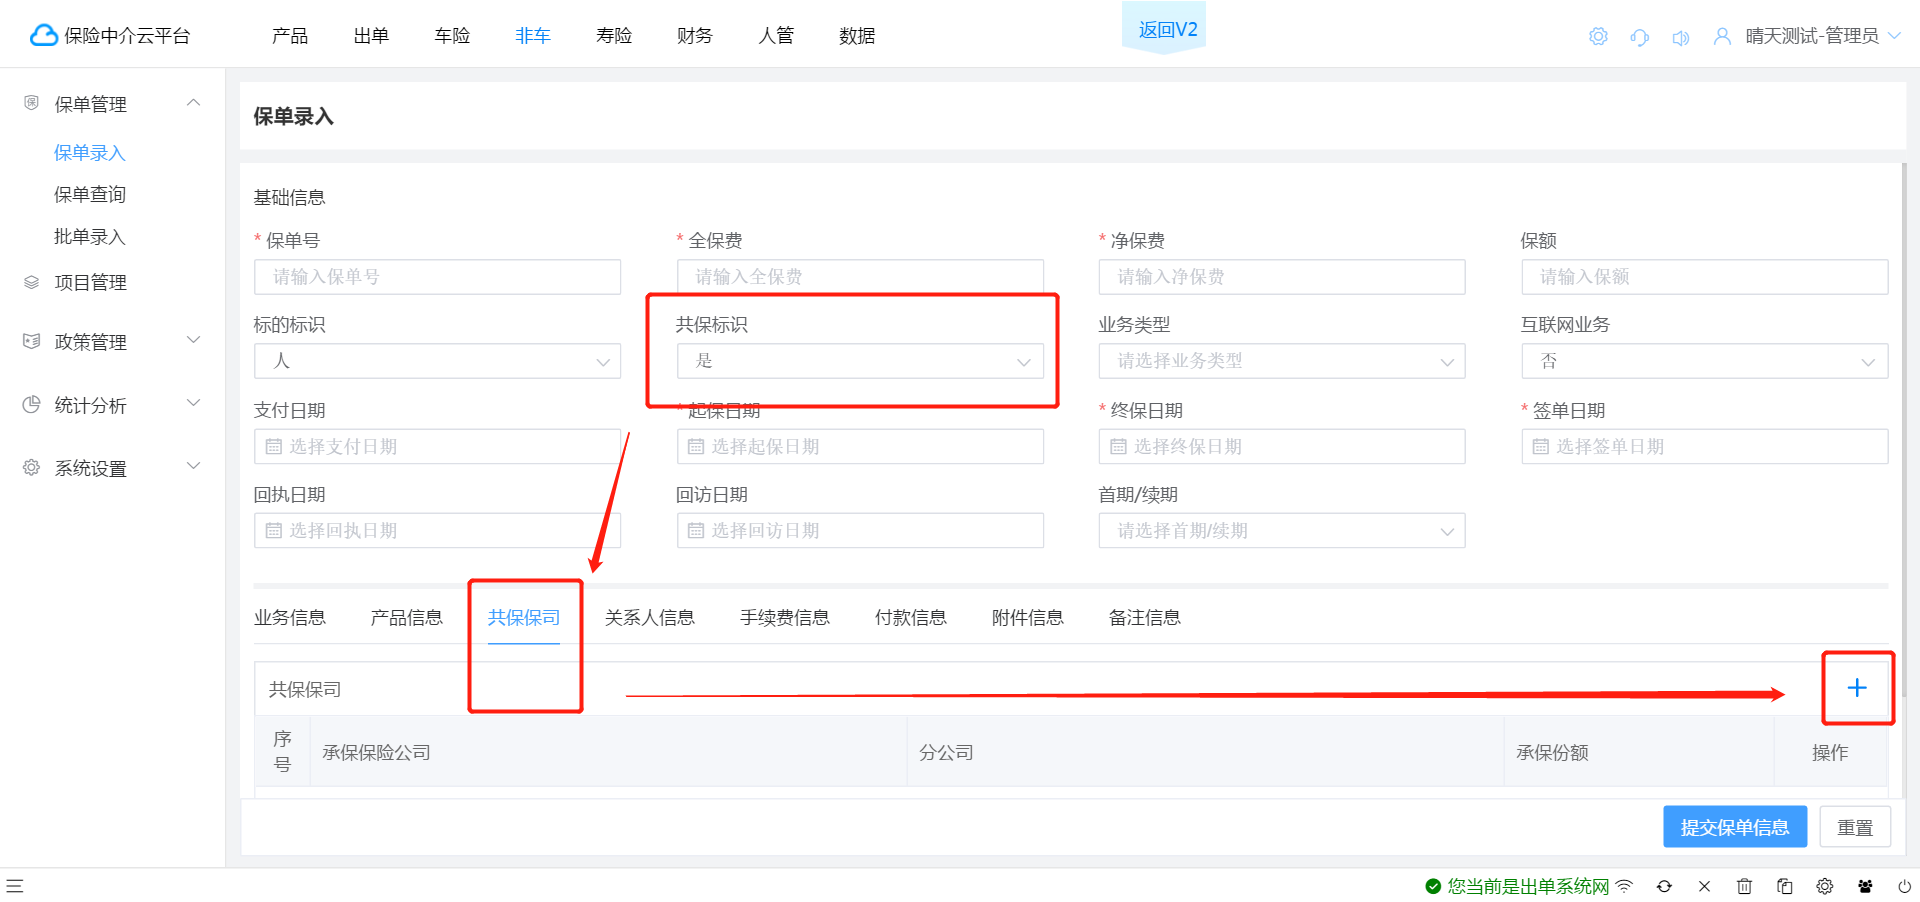This screenshot has height=902, width=1920.
Task: Switch to the 附件信息 tab
Action: (1028, 618)
